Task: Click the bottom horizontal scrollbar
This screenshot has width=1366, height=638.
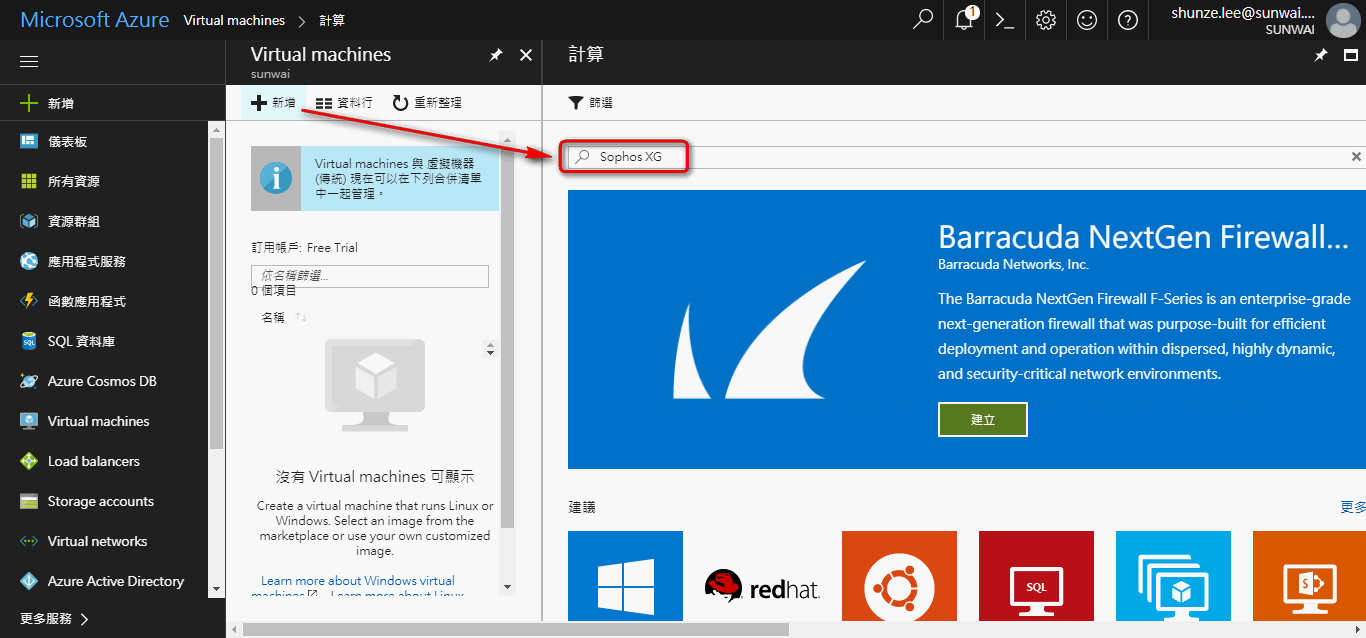Action: (x=515, y=629)
